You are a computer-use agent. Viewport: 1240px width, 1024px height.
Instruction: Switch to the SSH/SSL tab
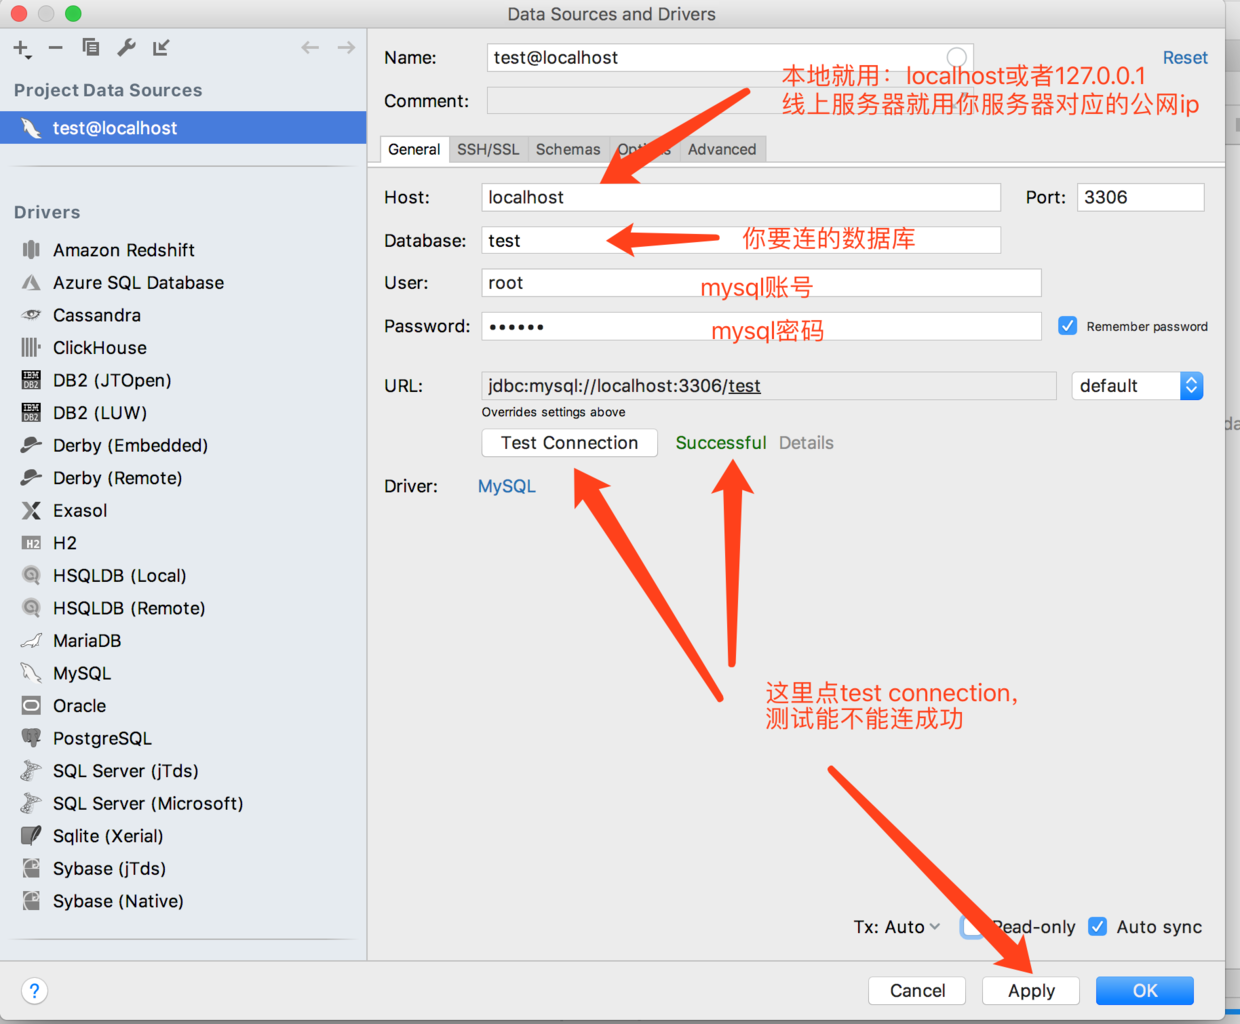(488, 149)
